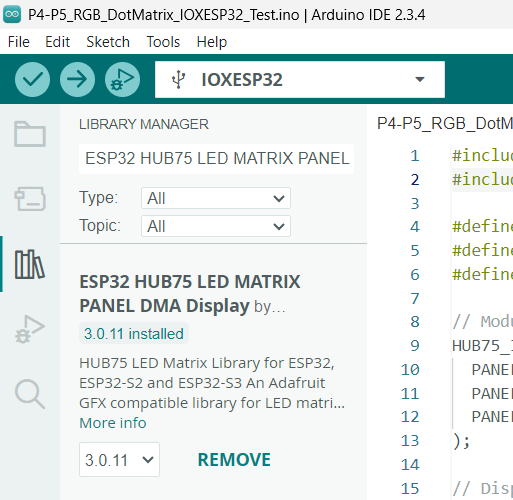Click line number 15 in the editor
513x500 pixels.
(410, 488)
